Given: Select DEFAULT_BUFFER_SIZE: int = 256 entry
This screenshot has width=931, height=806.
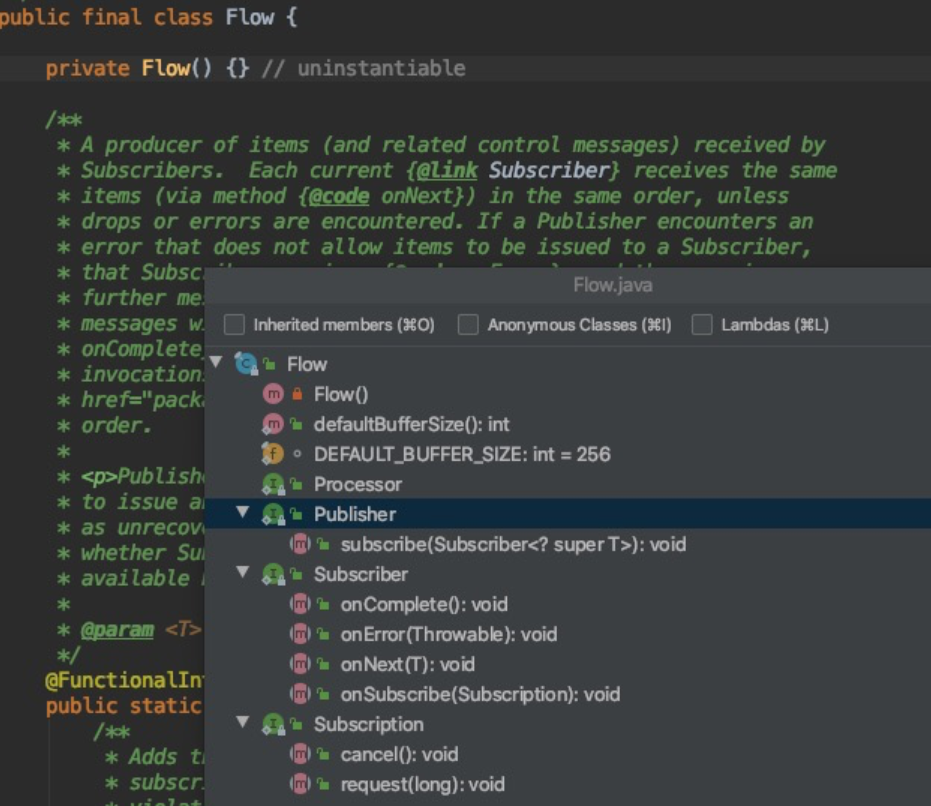Looking at the screenshot, I should click(x=462, y=454).
